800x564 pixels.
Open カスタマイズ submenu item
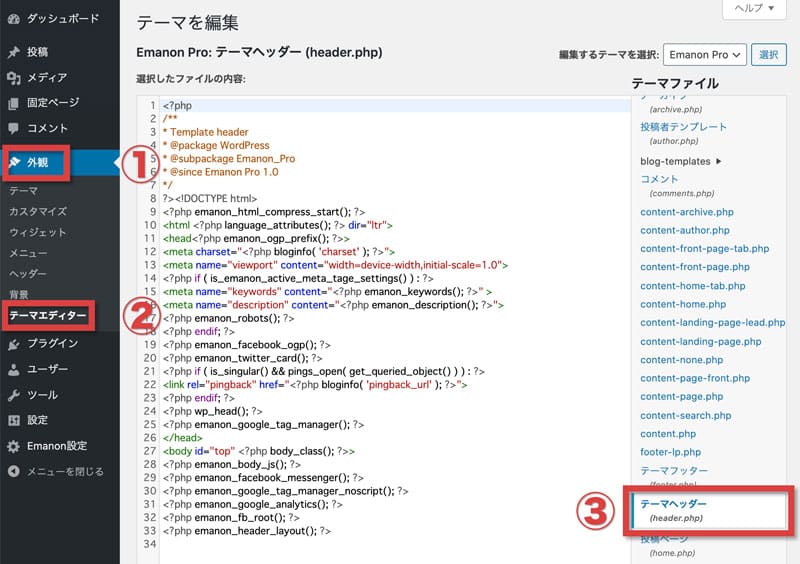38,211
